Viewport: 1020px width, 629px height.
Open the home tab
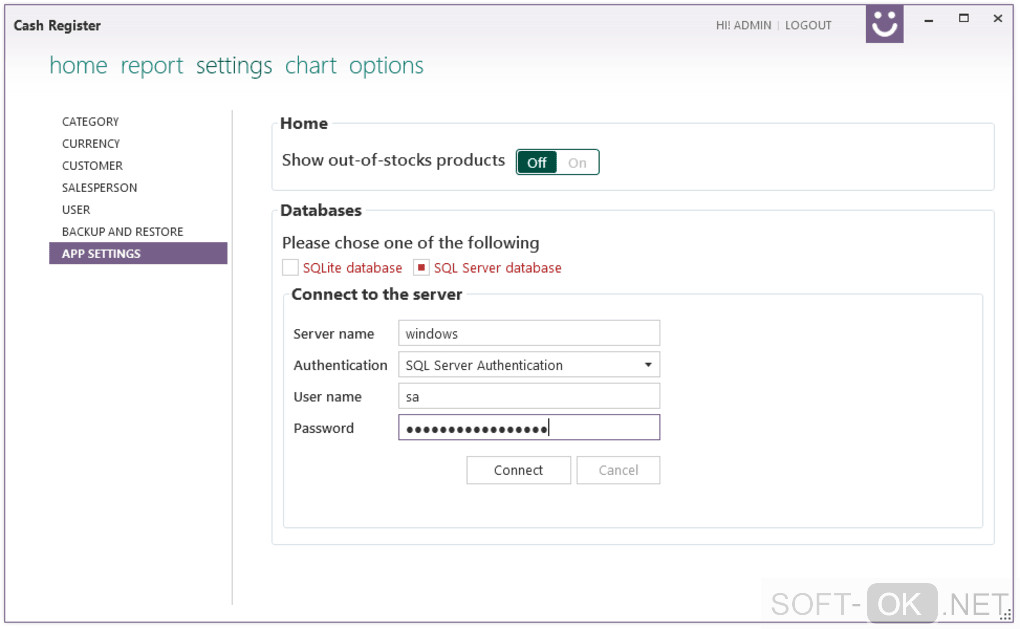tap(78, 66)
